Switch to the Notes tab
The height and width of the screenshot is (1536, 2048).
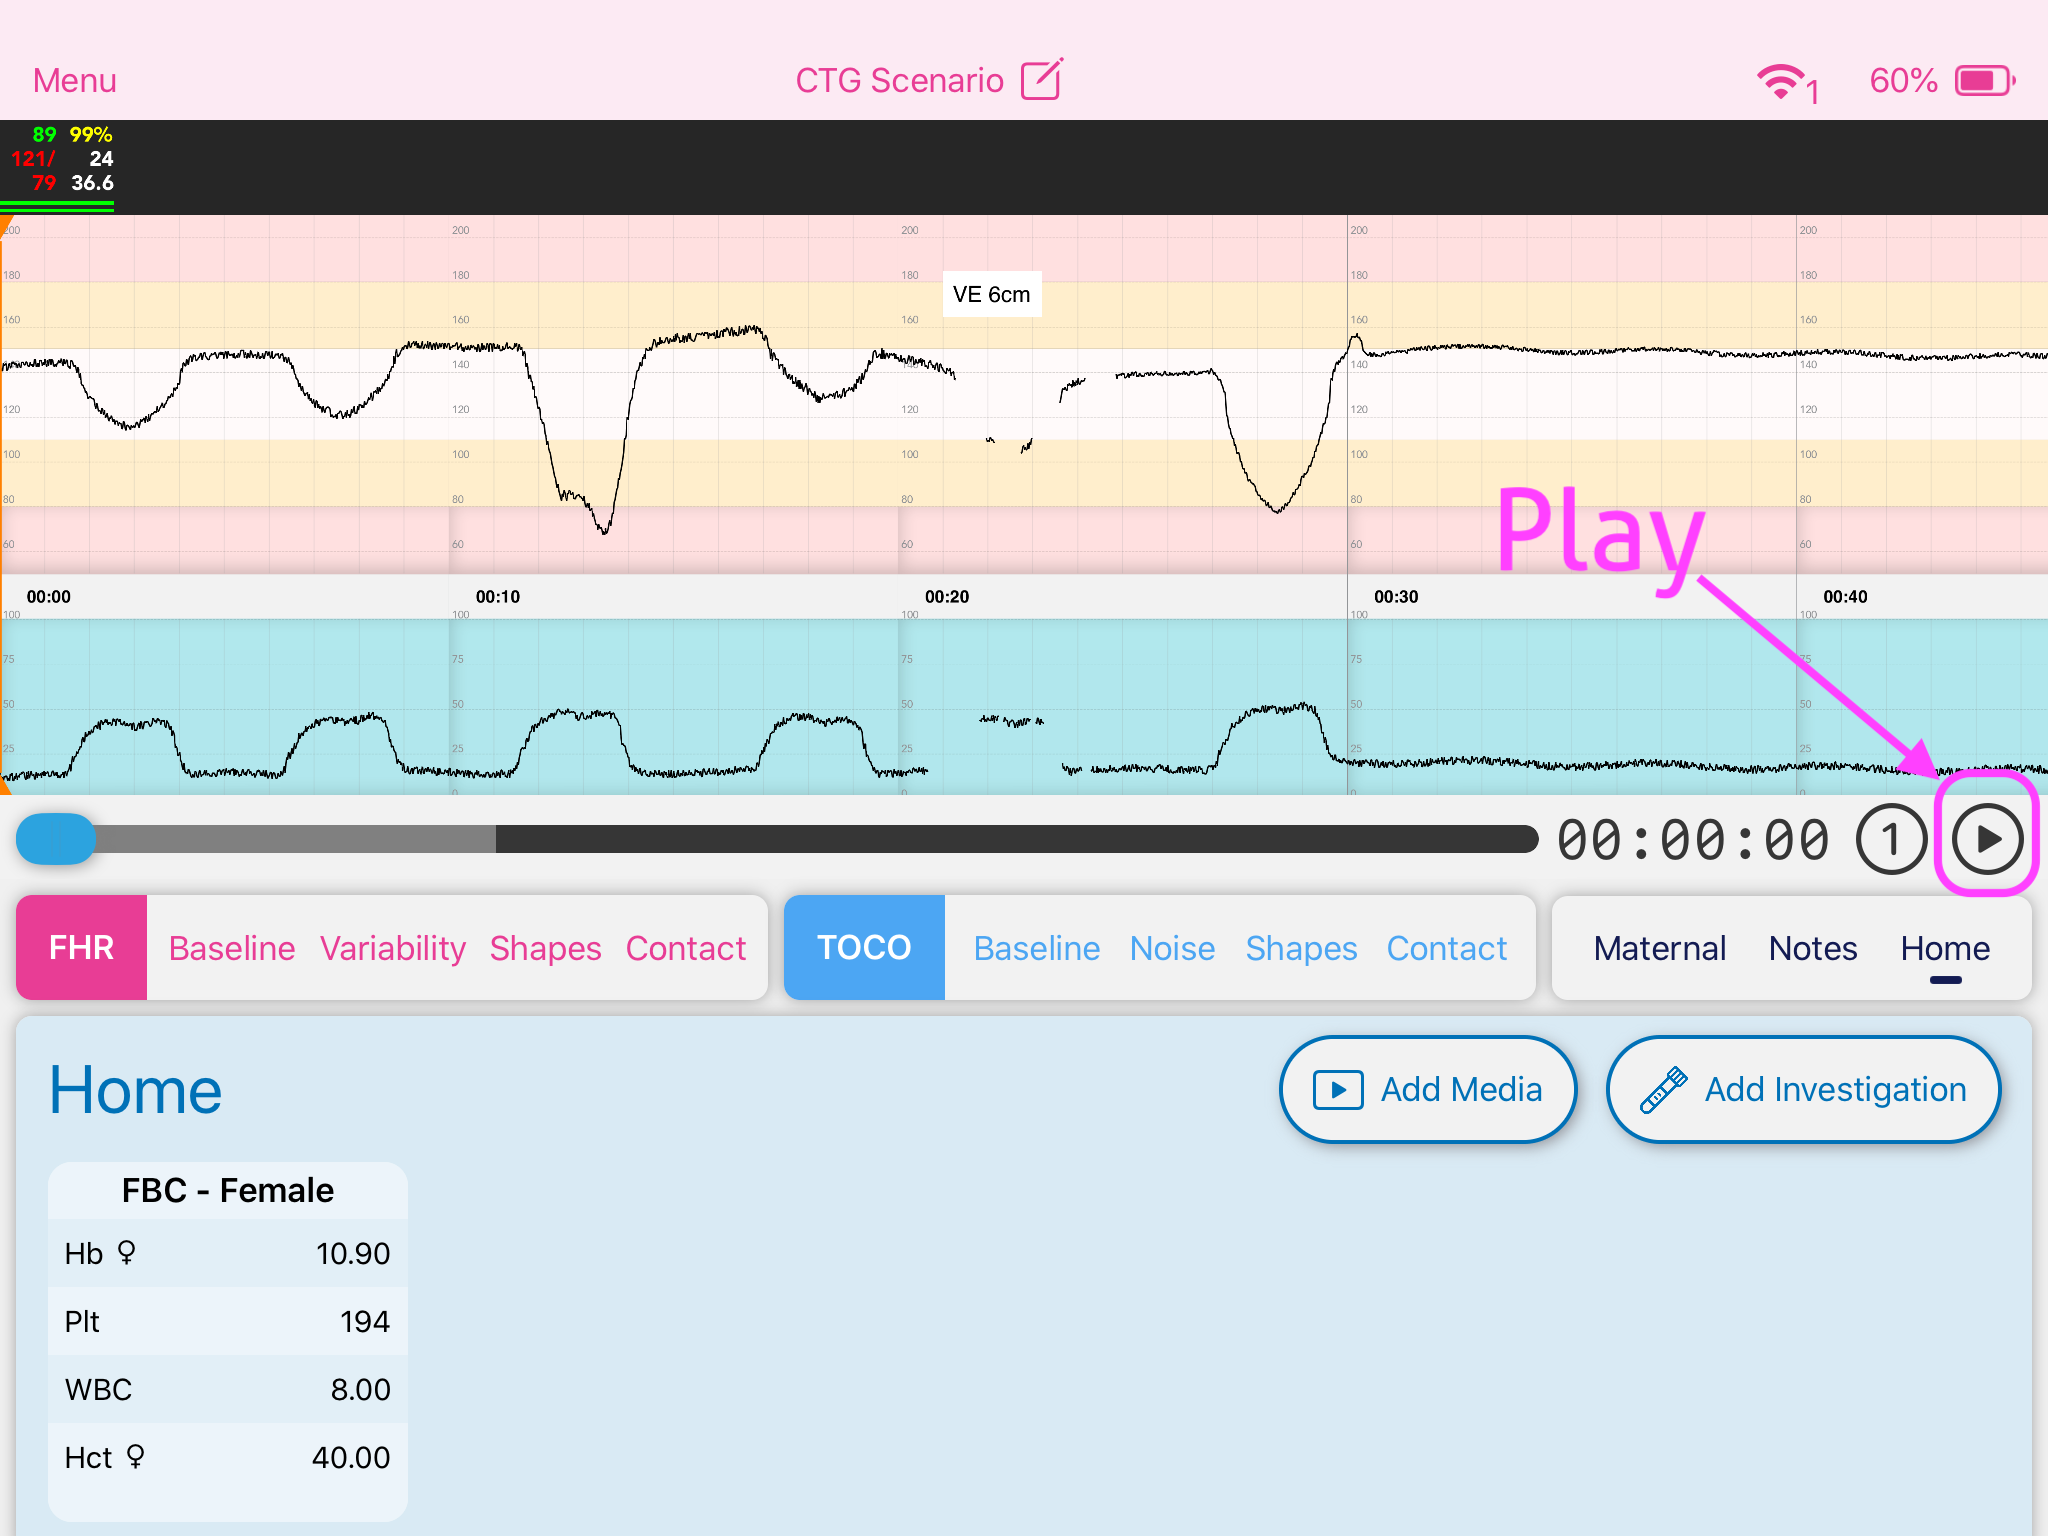[x=1813, y=947]
